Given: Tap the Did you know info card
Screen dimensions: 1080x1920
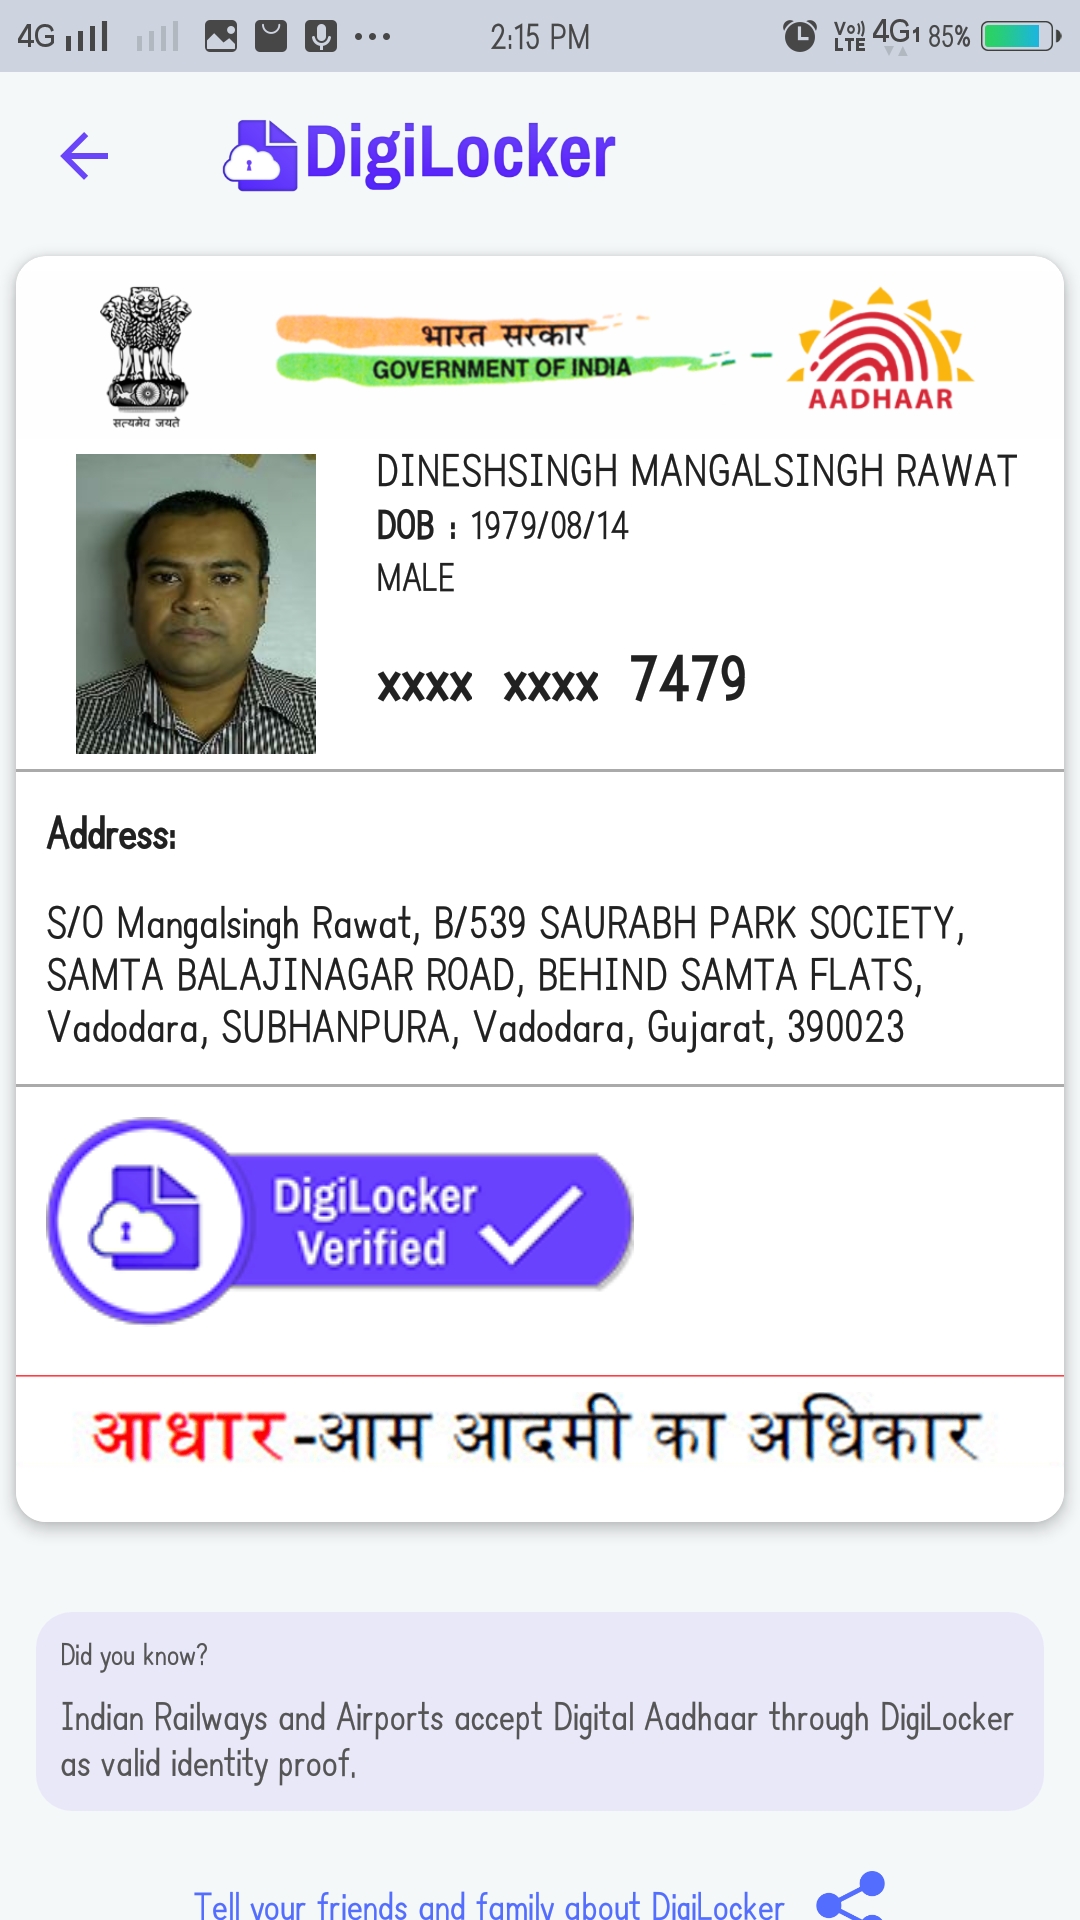Looking at the screenshot, I should coord(540,1711).
